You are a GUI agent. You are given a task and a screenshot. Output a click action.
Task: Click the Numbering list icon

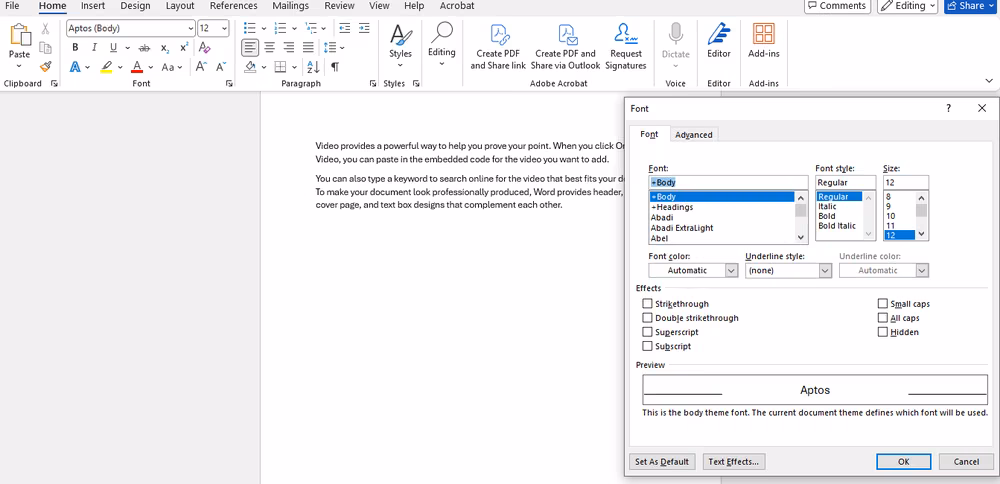coord(280,28)
